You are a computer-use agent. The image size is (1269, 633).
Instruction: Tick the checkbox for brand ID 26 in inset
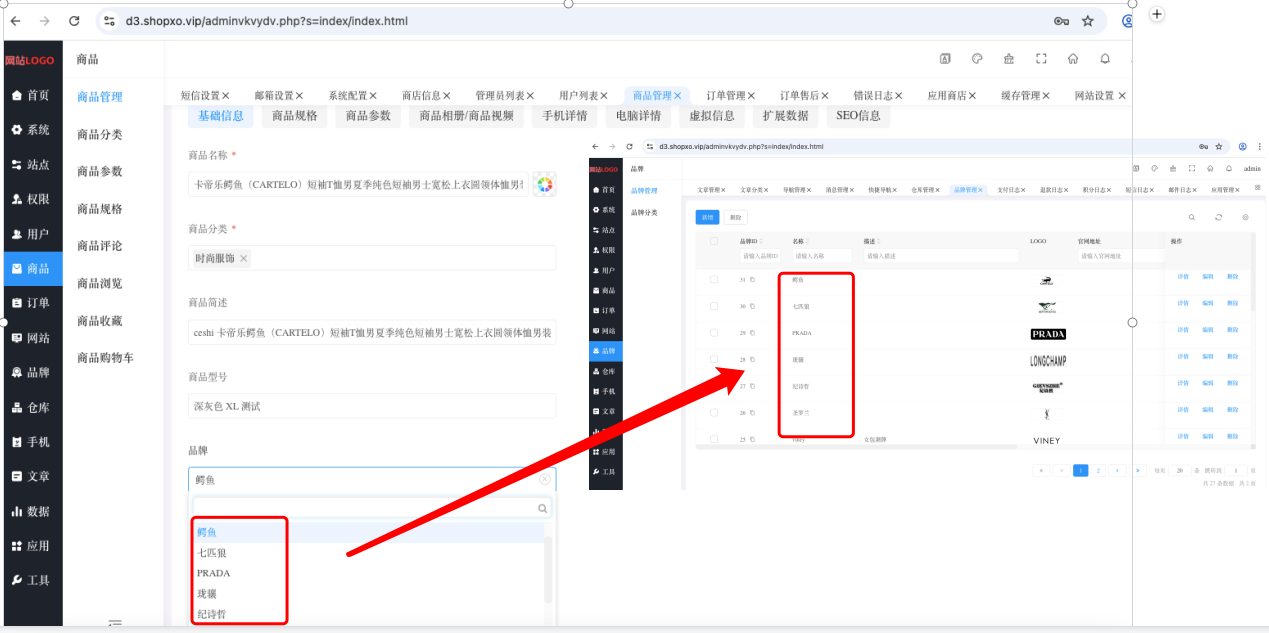(714, 412)
